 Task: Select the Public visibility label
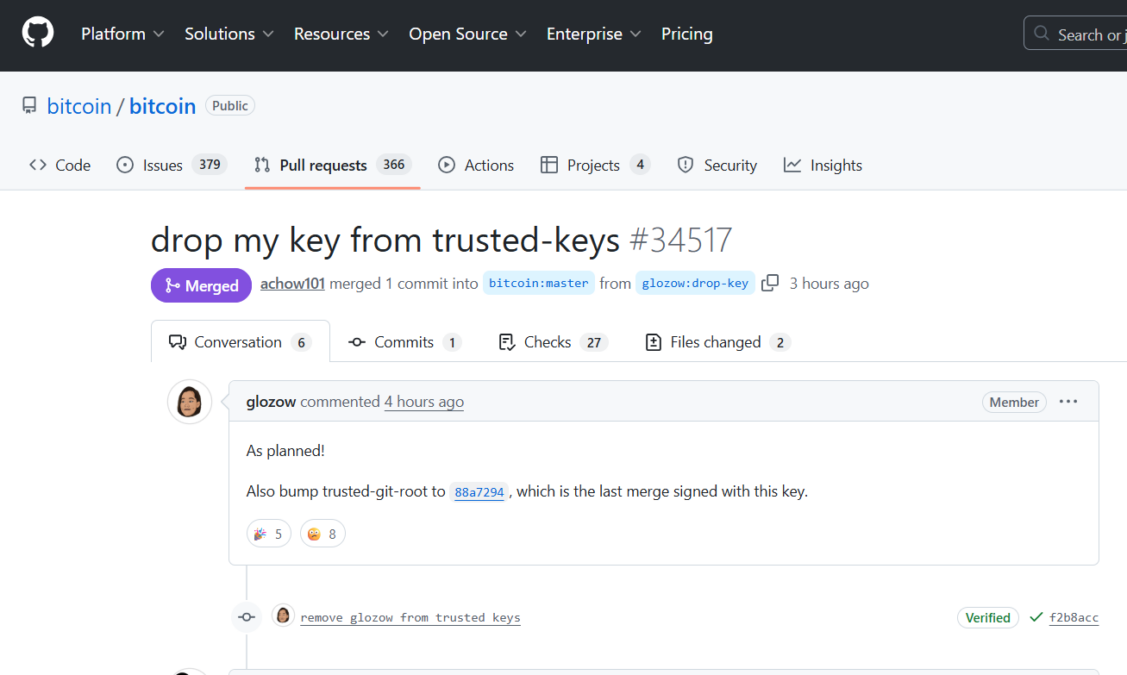point(230,106)
